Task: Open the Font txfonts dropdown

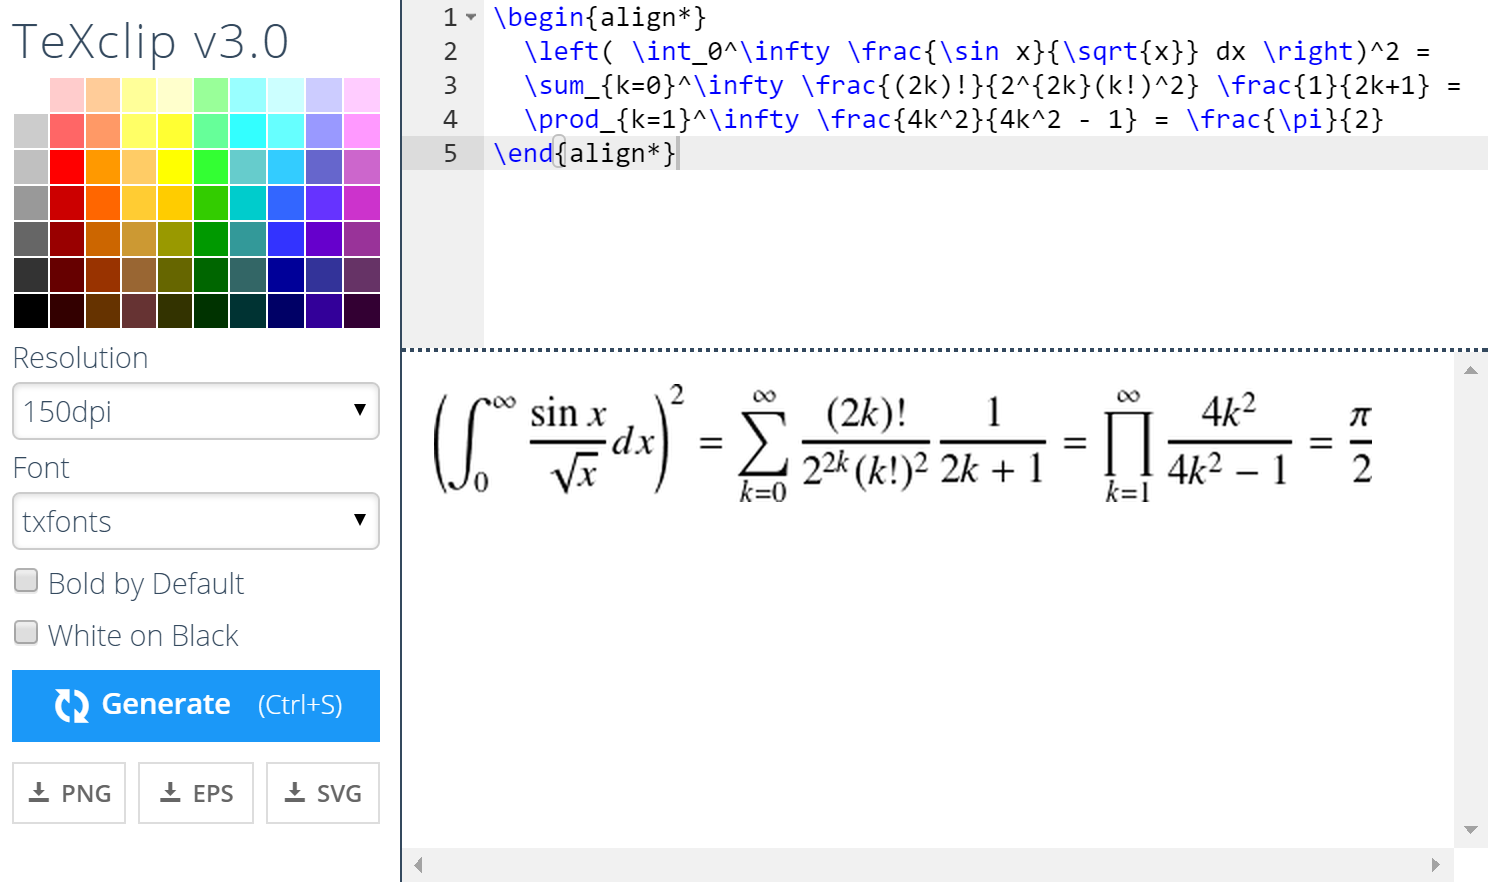Action: tap(196, 521)
